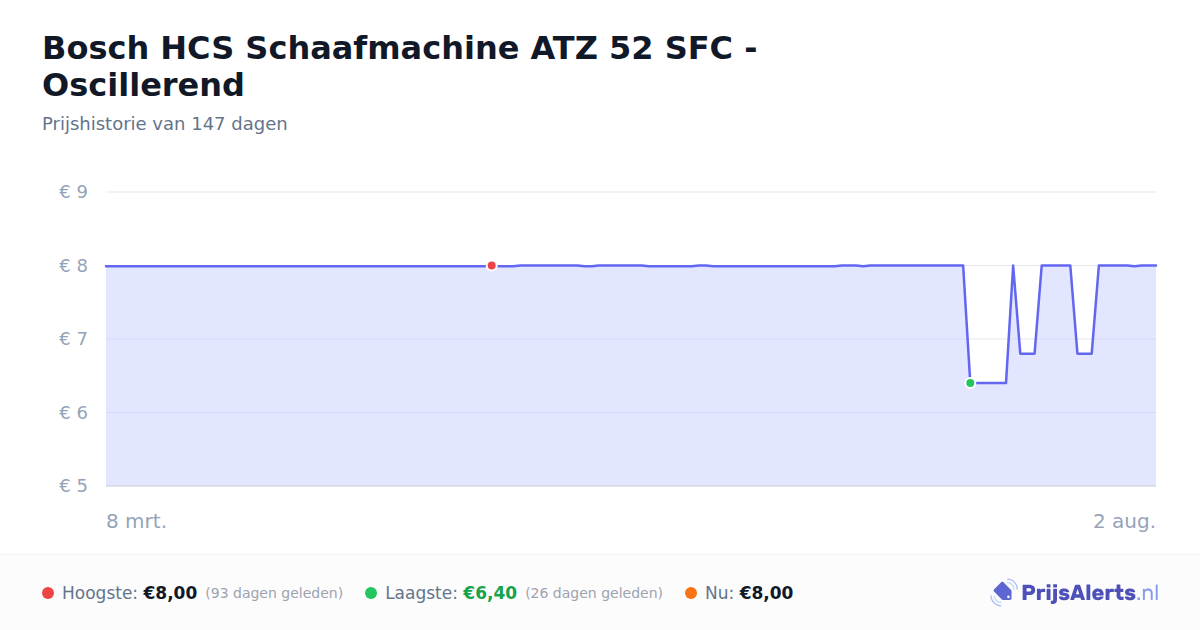Click the € 8 y-axis label
Screen dimensions: 1200x630
pos(73,266)
